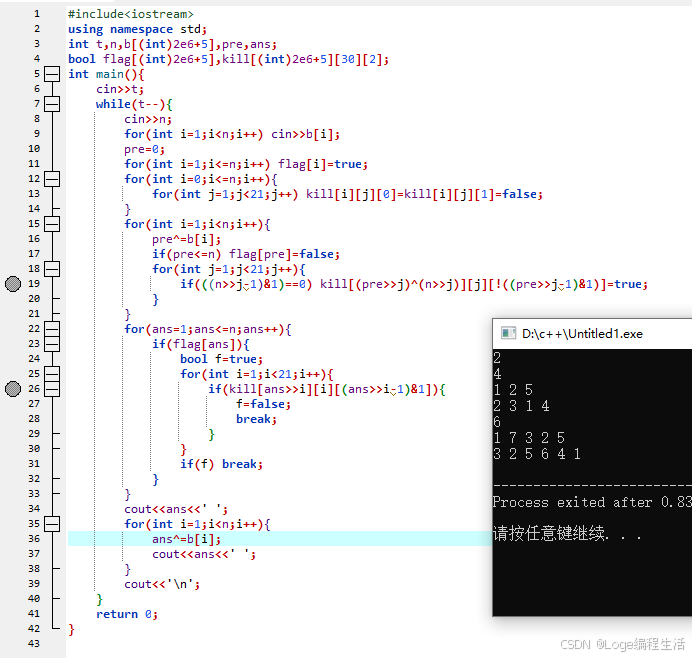Click the cout<<'\n'; statement

tap(162, 584)
